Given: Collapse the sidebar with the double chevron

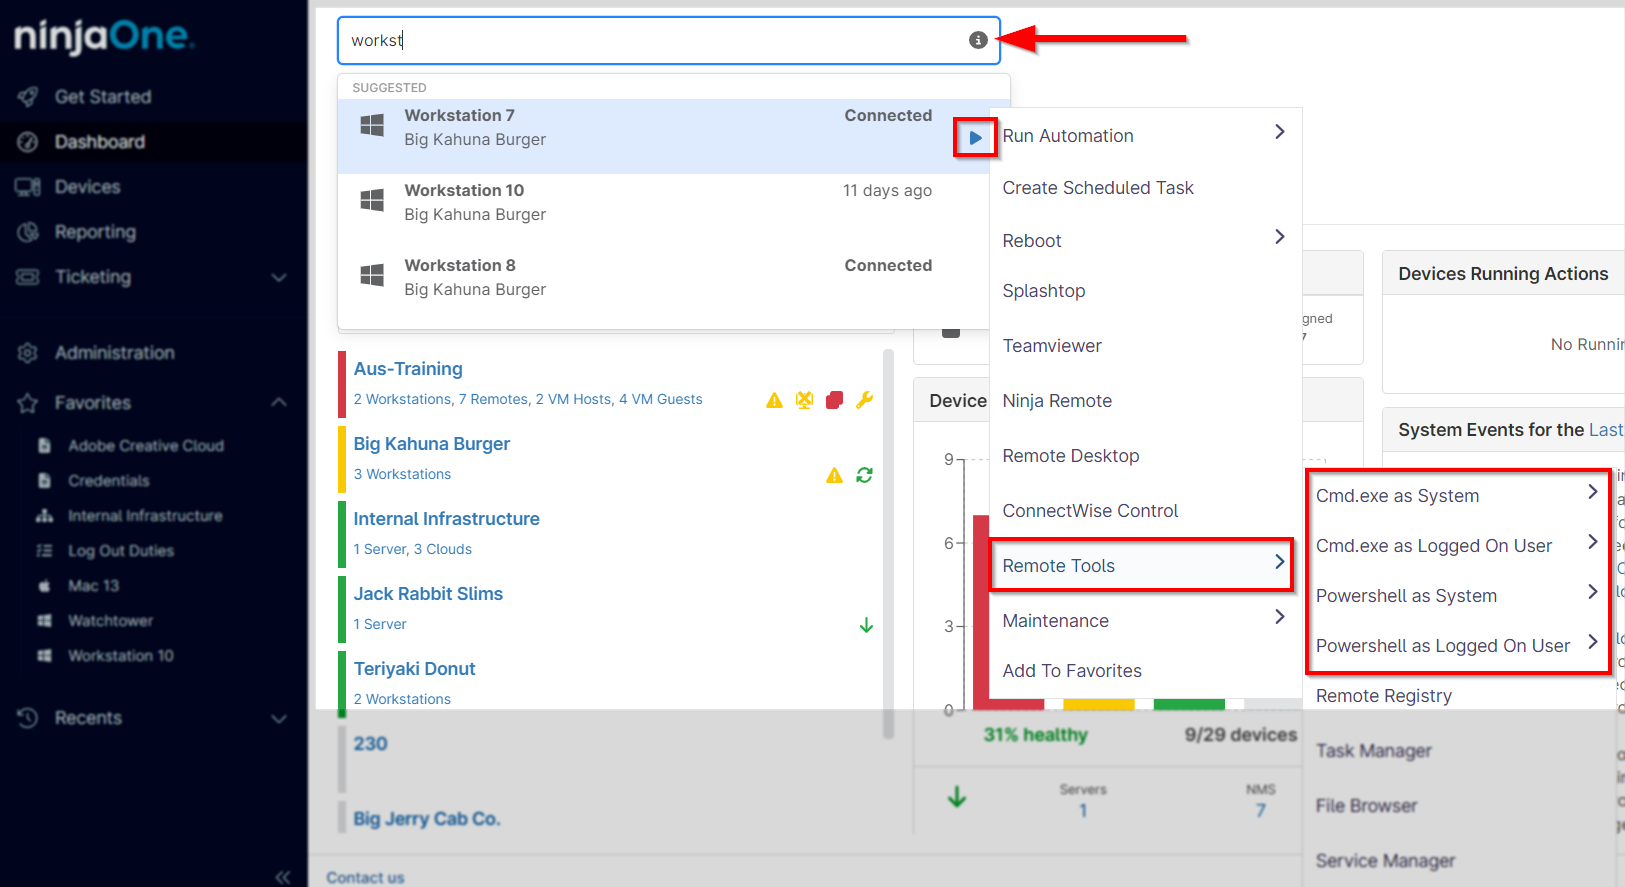Looking at the screenshot, I should pos(283,877).
